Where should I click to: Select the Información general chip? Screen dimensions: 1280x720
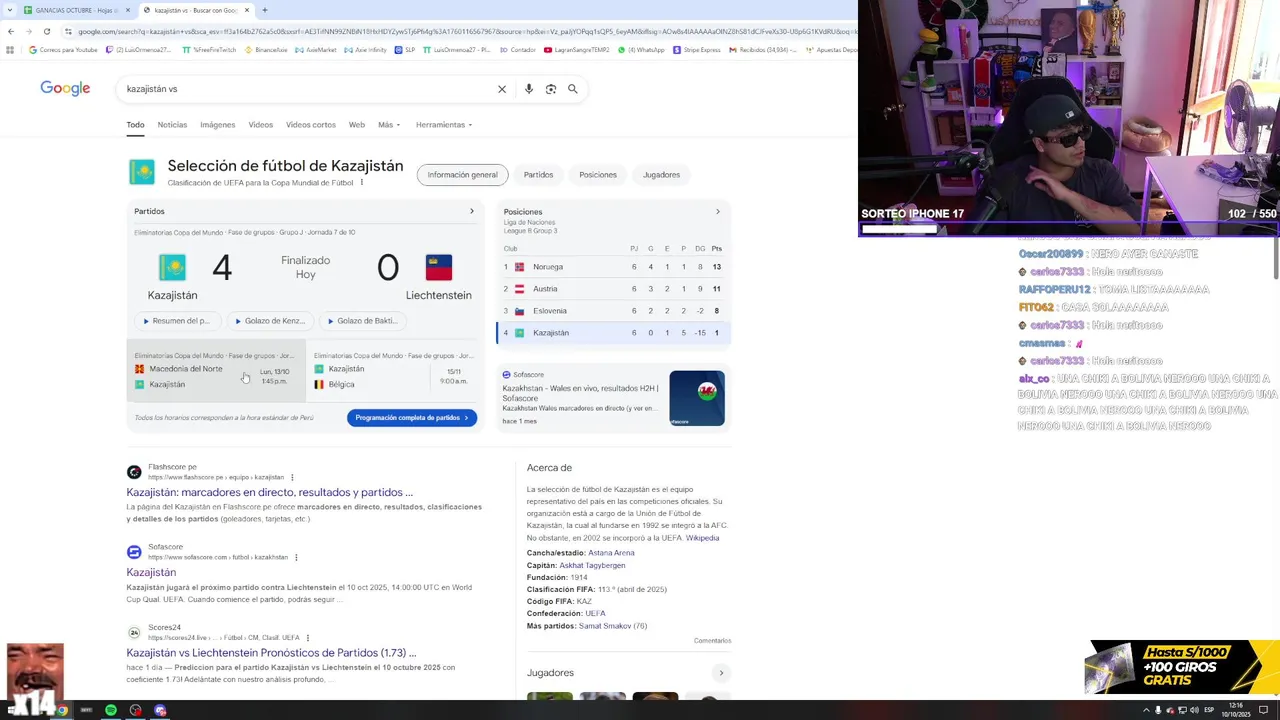tap(462, 175)
